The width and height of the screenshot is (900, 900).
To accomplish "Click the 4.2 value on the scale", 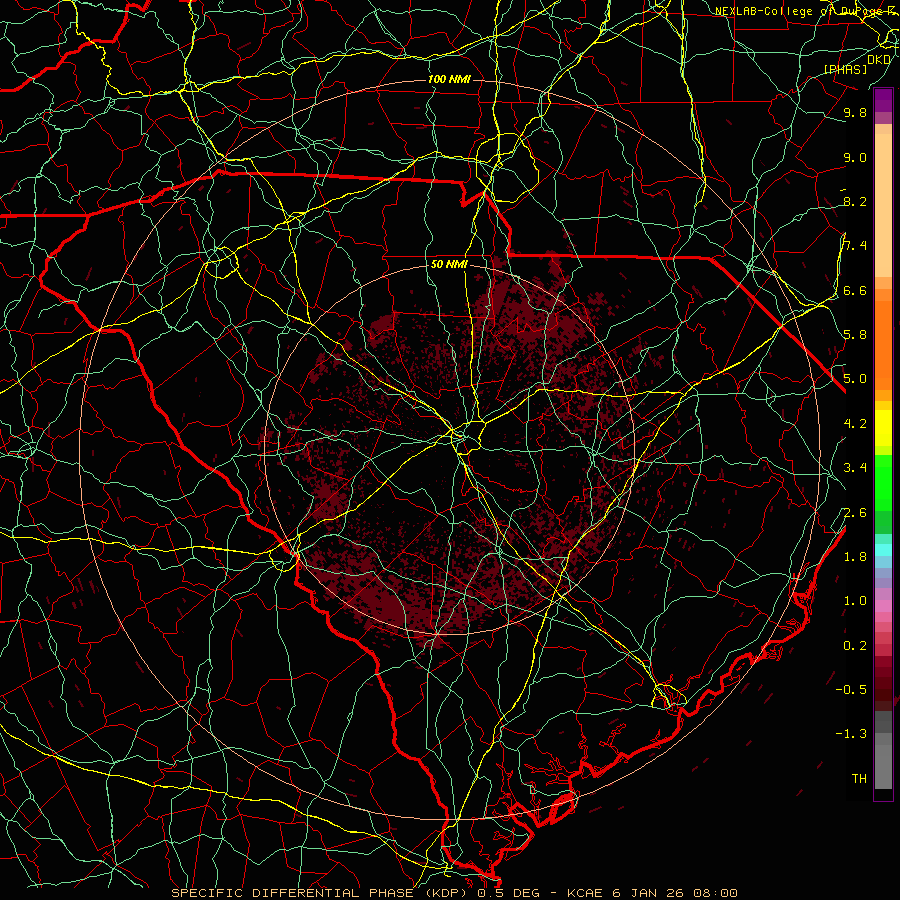I will [855, 424].
